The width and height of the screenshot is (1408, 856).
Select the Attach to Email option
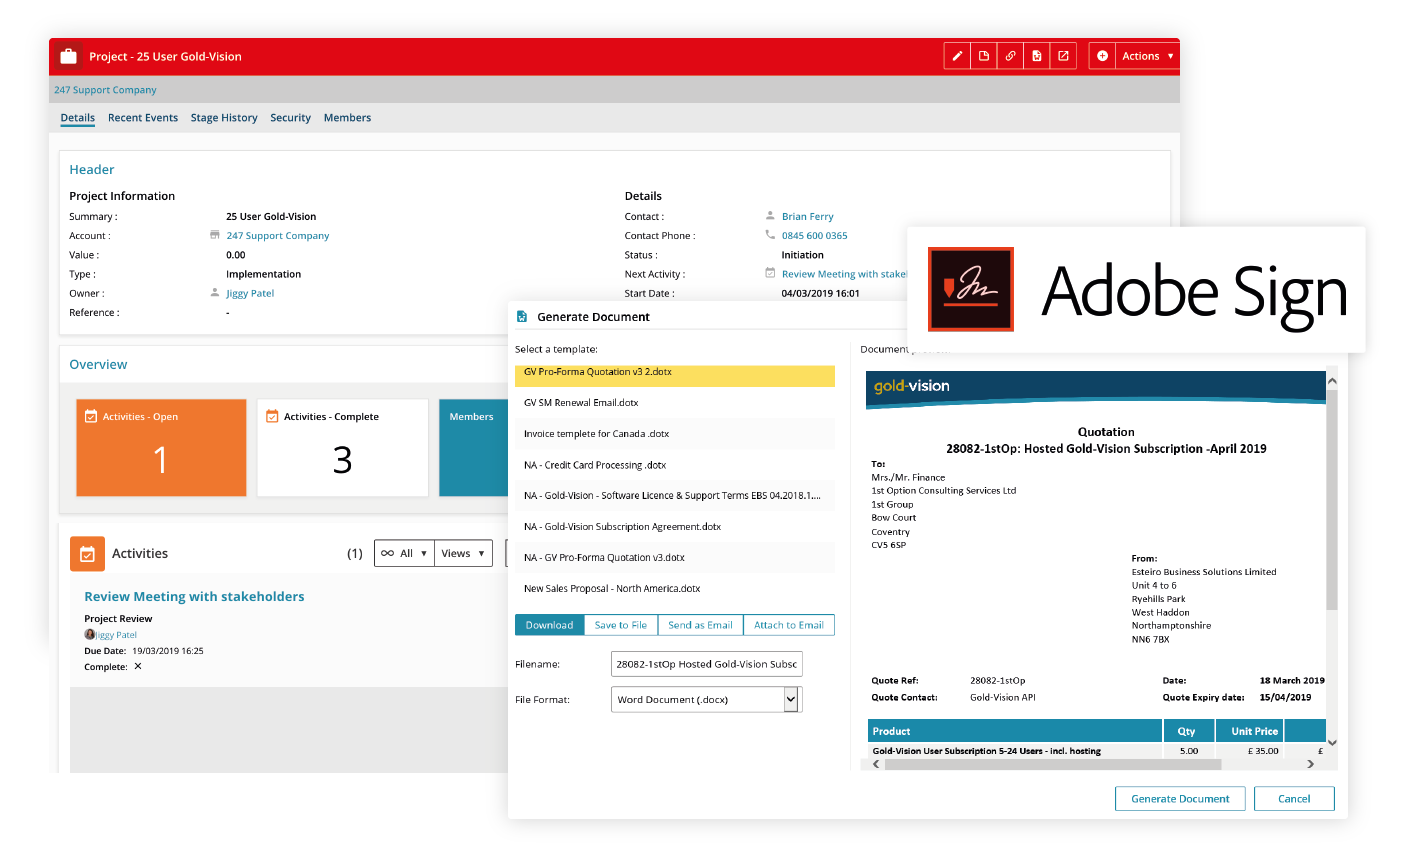tap(789, 625)
